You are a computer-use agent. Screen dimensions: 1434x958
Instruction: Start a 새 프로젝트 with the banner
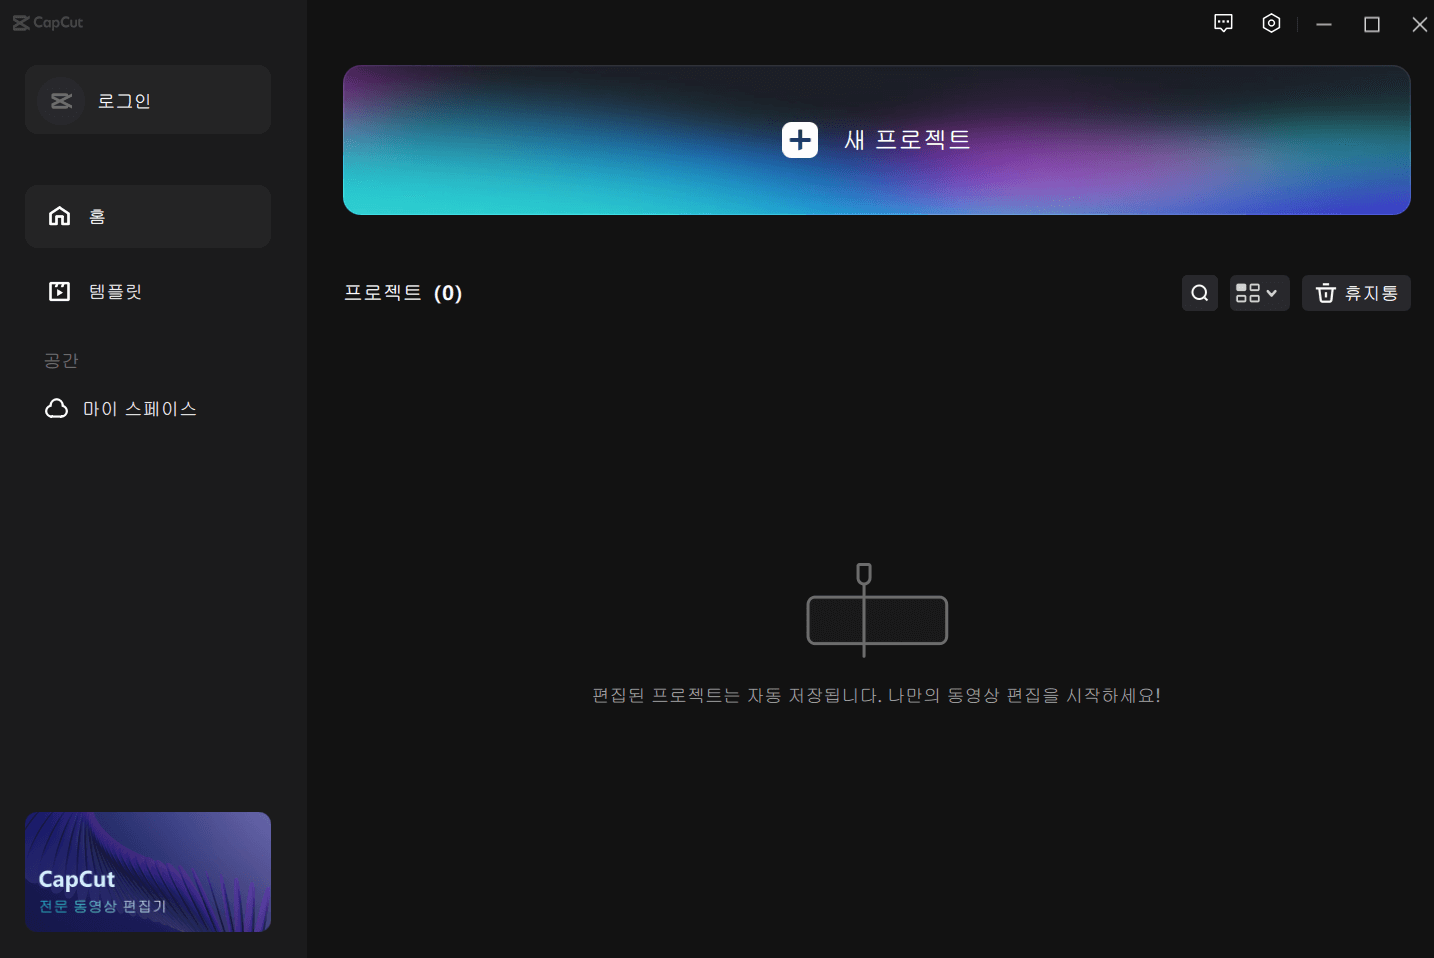pos(877,140)
